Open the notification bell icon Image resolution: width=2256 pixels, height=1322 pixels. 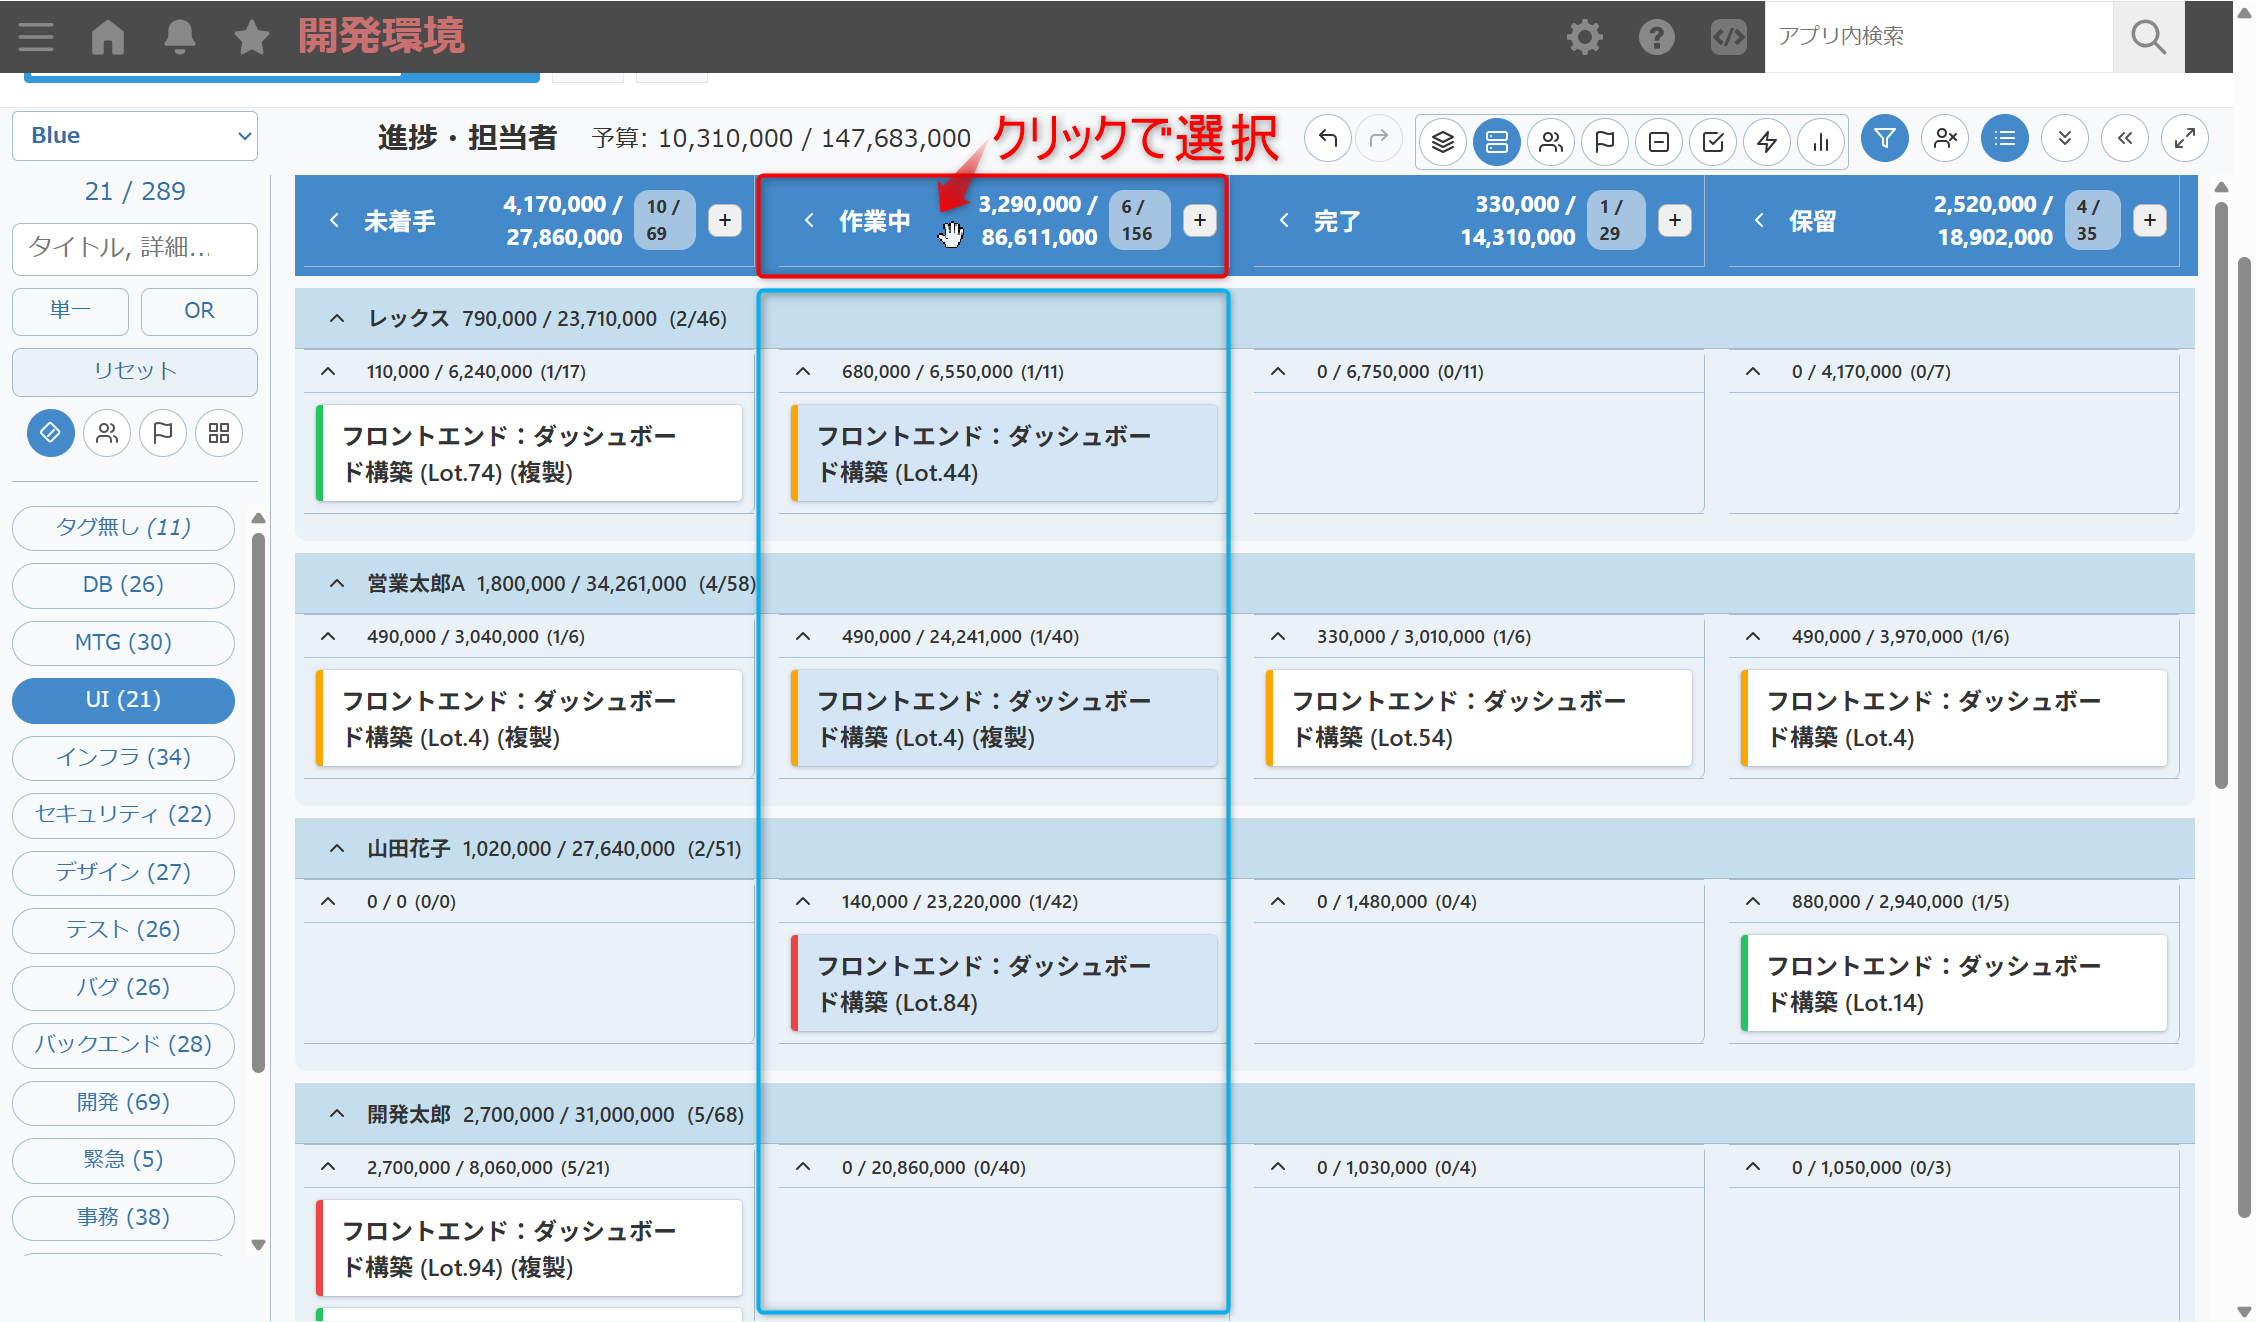click(x=179, y=37)
